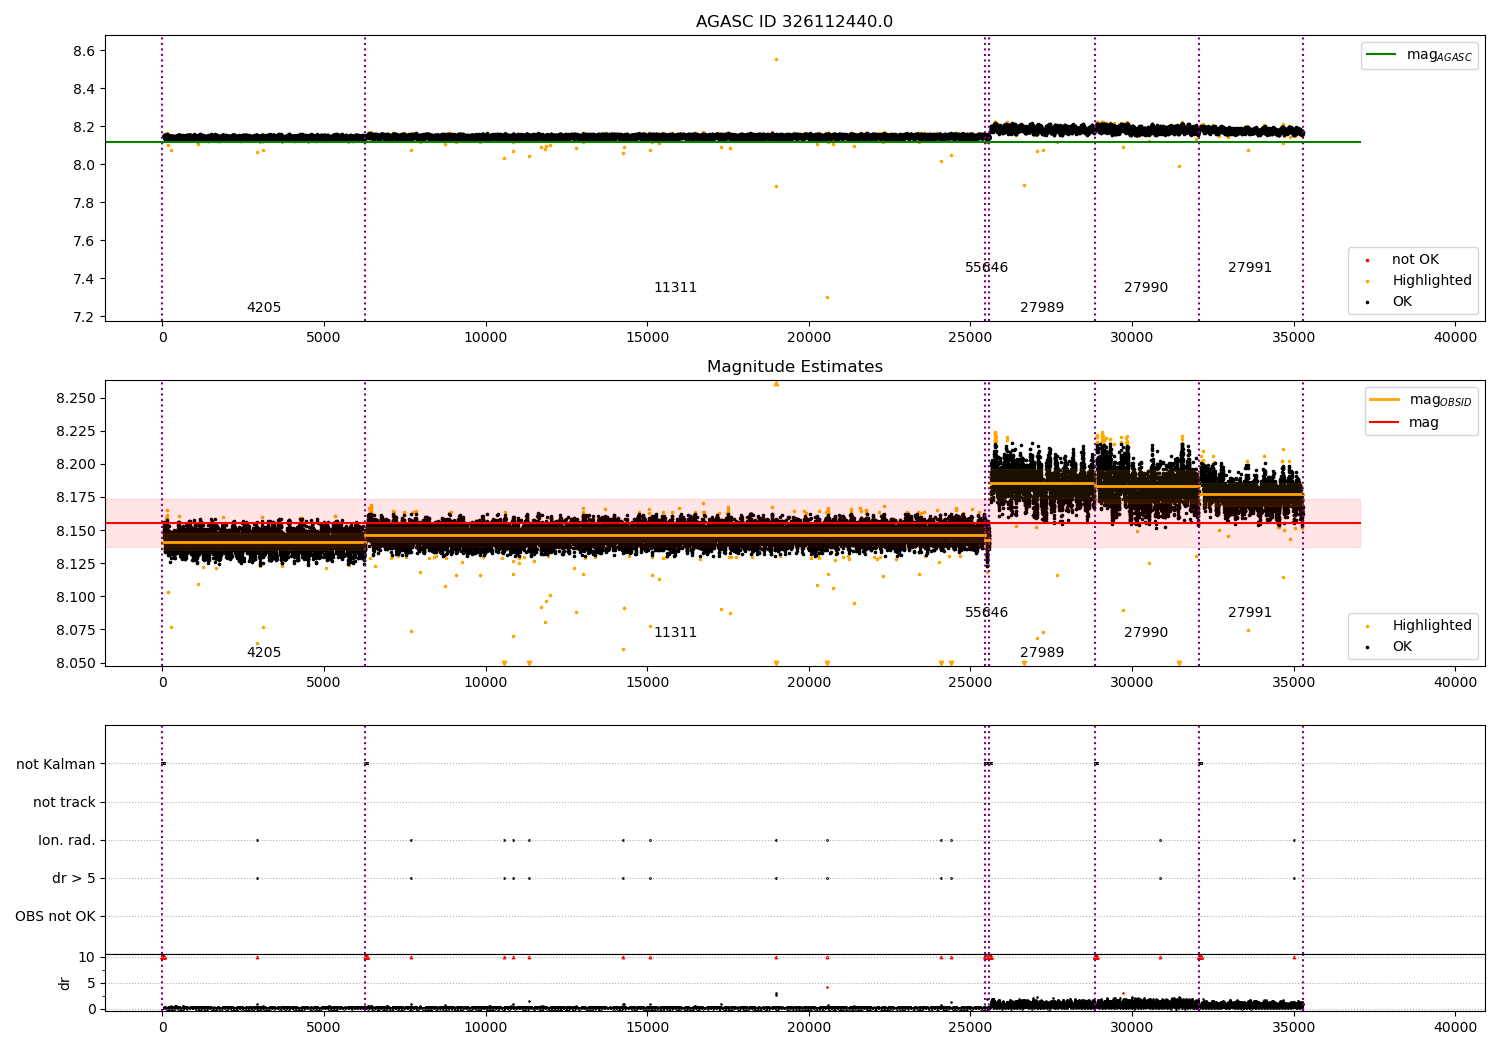
Task: Click the 'Ion. rad.' axis label
Action: tap(67, 841)
